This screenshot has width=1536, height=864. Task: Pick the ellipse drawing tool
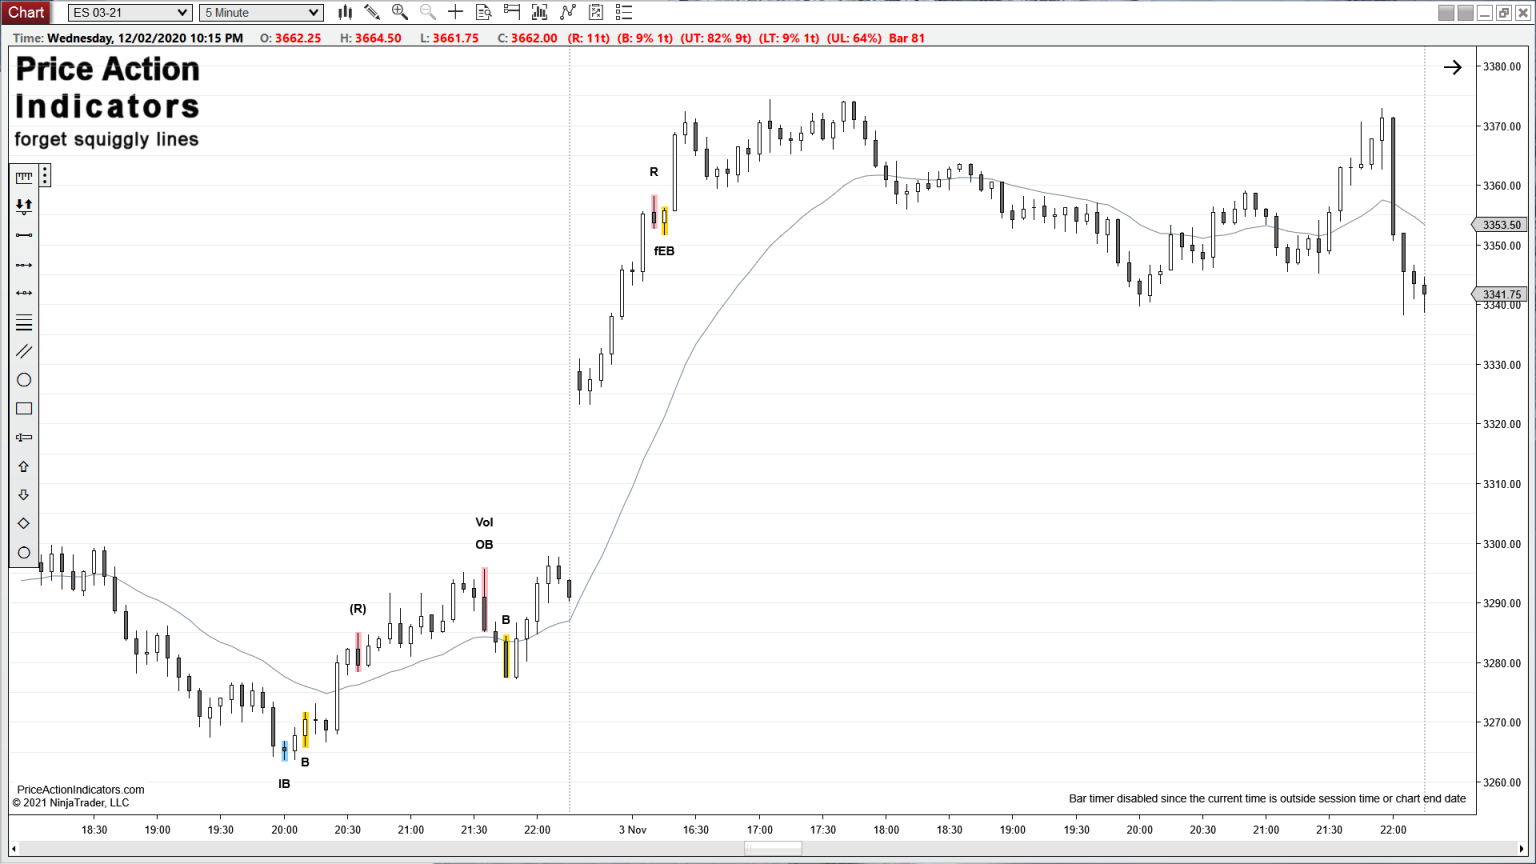tap(24, 379)
